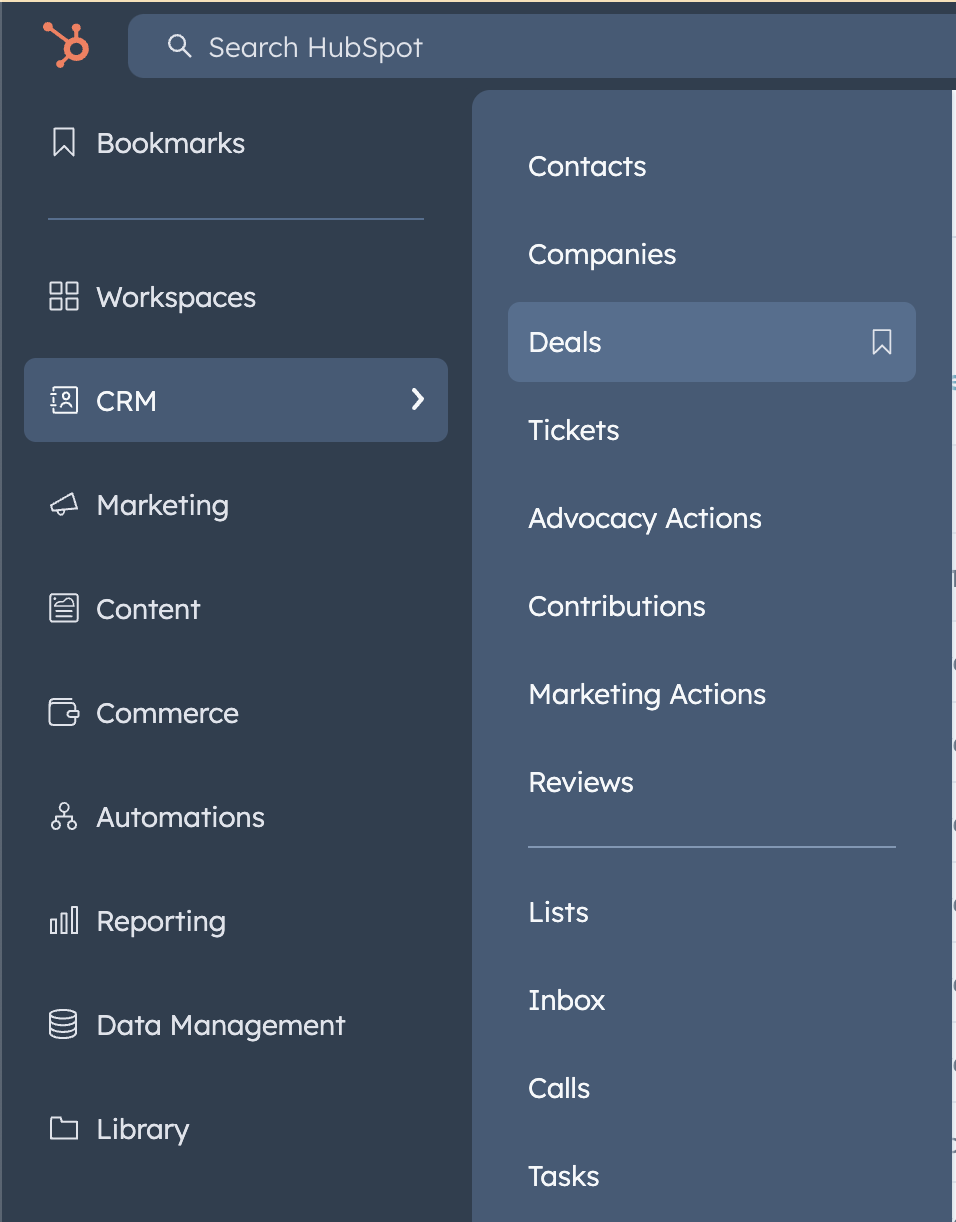Click the Content page icon
Viewport: 956px width, 1222px height.
coord(64,608)
